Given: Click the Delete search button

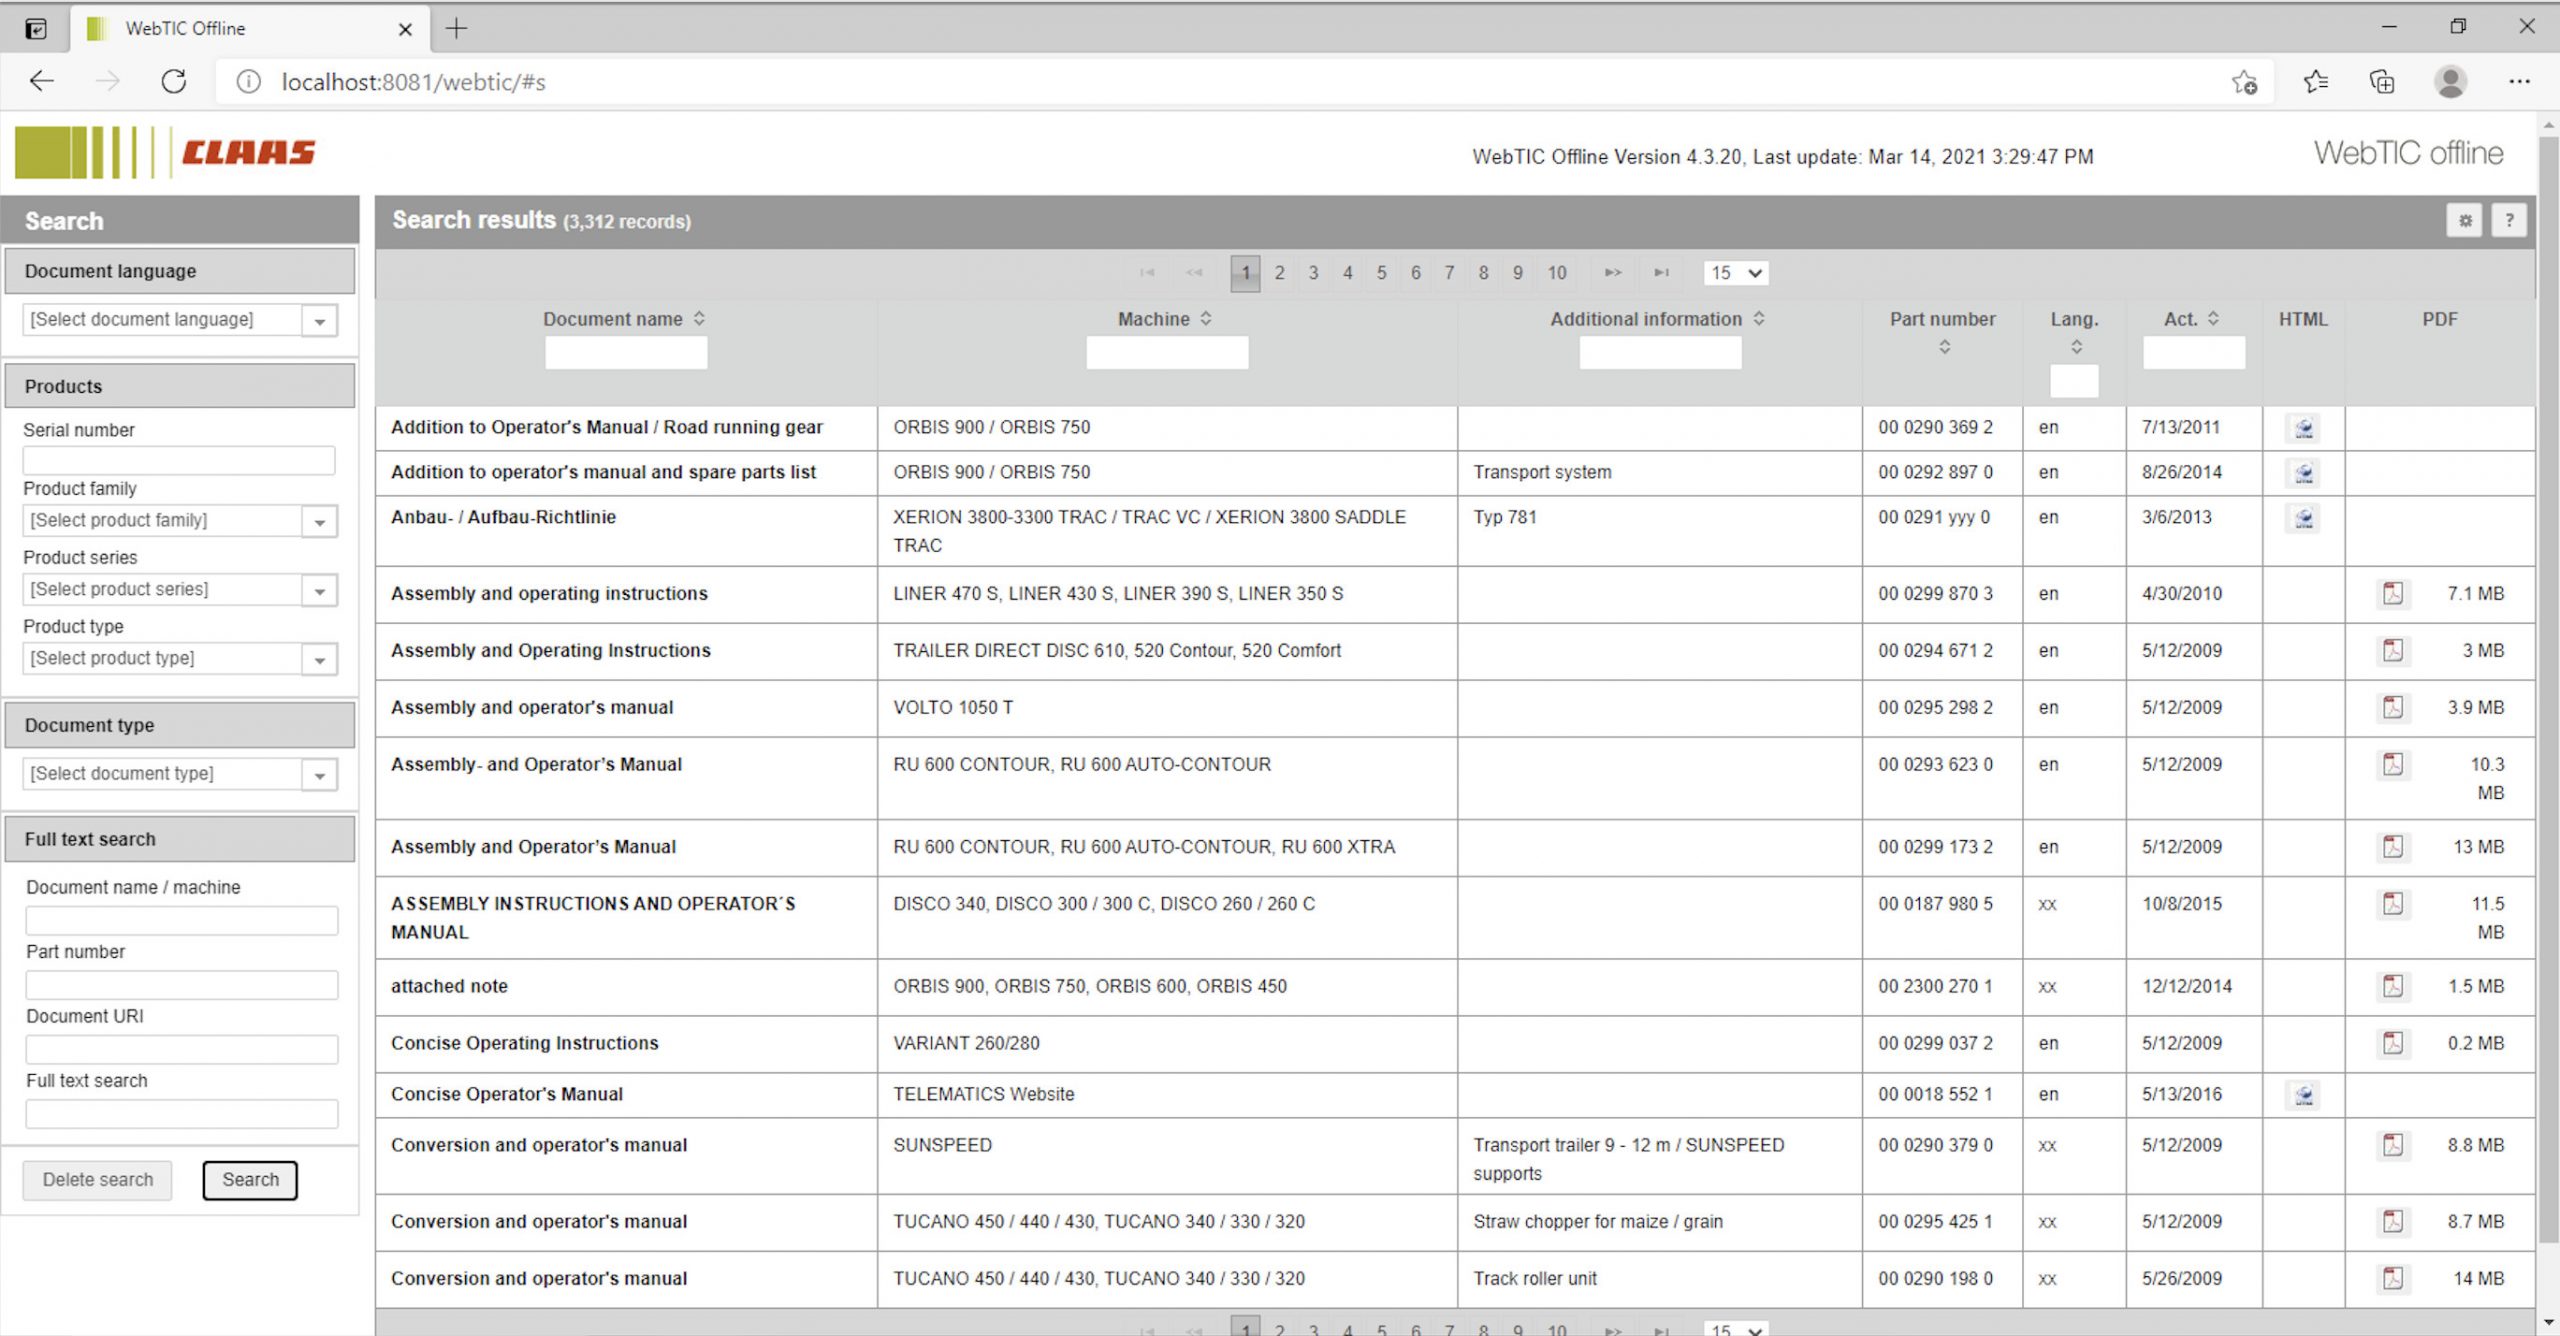Looking at the screenshot, I should click(97, 1180).
